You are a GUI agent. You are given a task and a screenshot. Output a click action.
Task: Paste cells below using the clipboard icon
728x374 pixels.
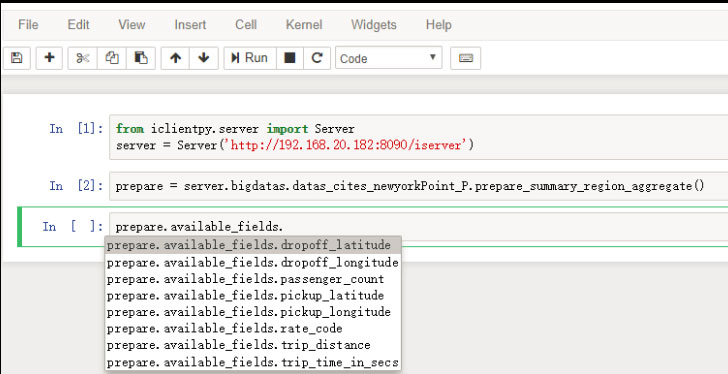141,58
